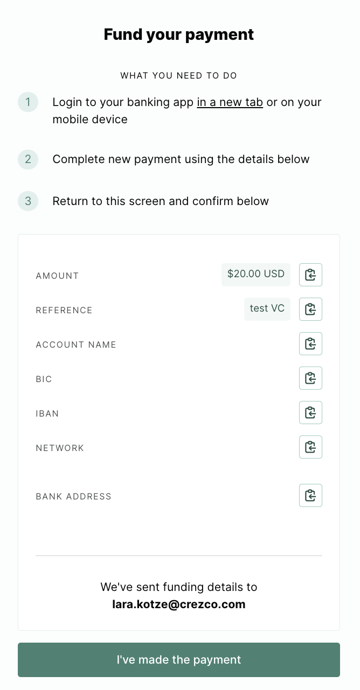Click the ACCOUNT NAME field label

point(76,345)
